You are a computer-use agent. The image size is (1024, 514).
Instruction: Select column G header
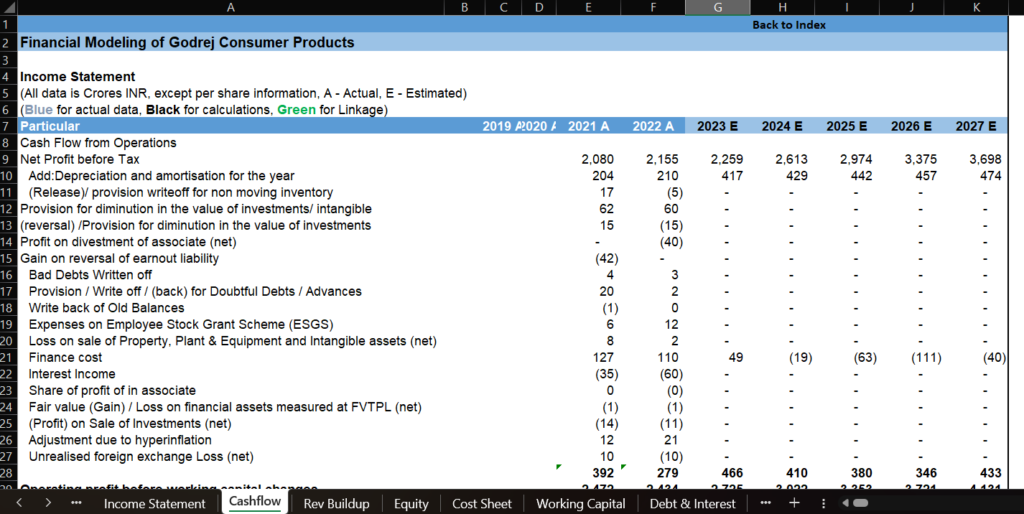[x=717, y=7]
